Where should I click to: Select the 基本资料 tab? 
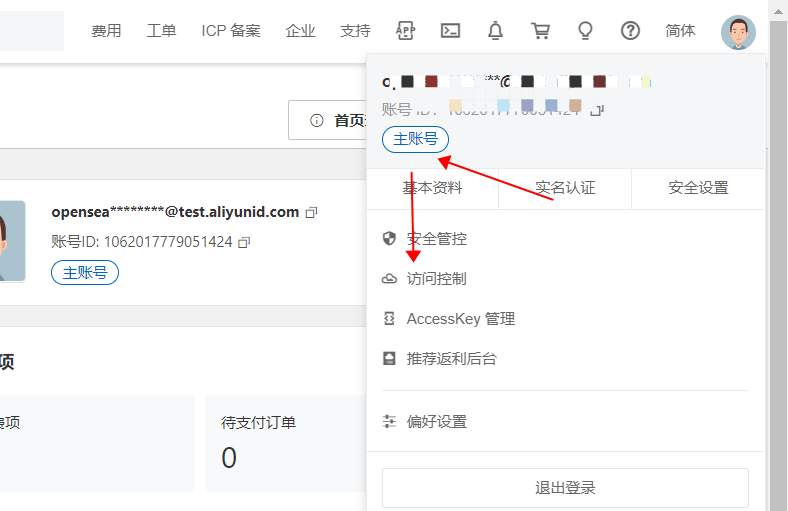click(432, 188)
